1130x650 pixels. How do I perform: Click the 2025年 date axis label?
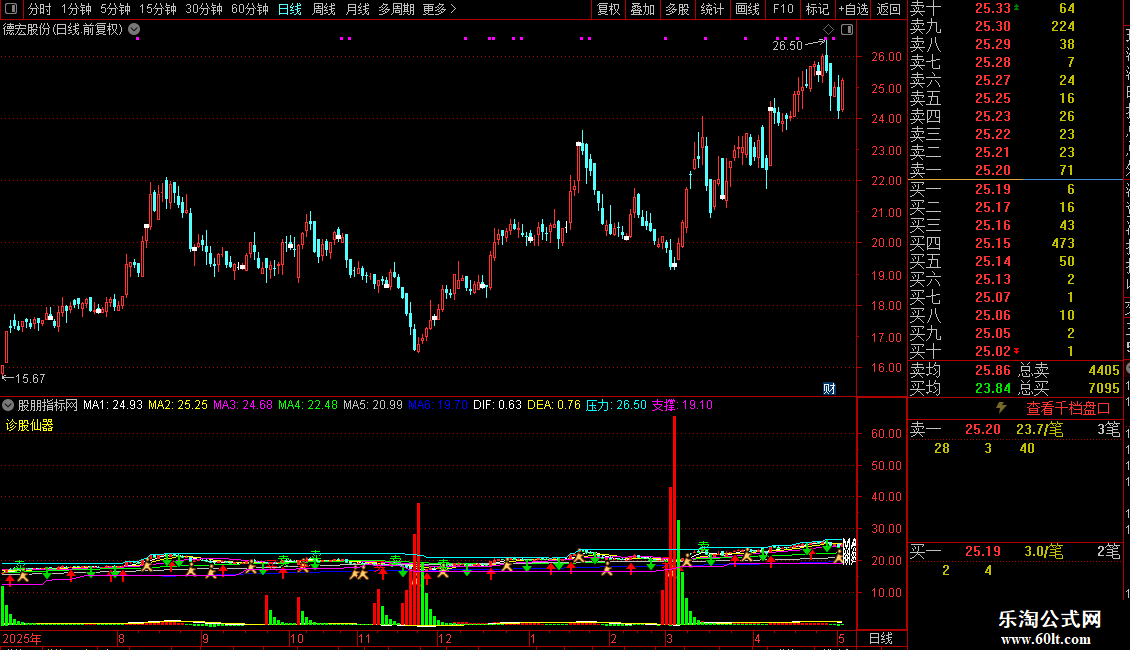(22, 638)
